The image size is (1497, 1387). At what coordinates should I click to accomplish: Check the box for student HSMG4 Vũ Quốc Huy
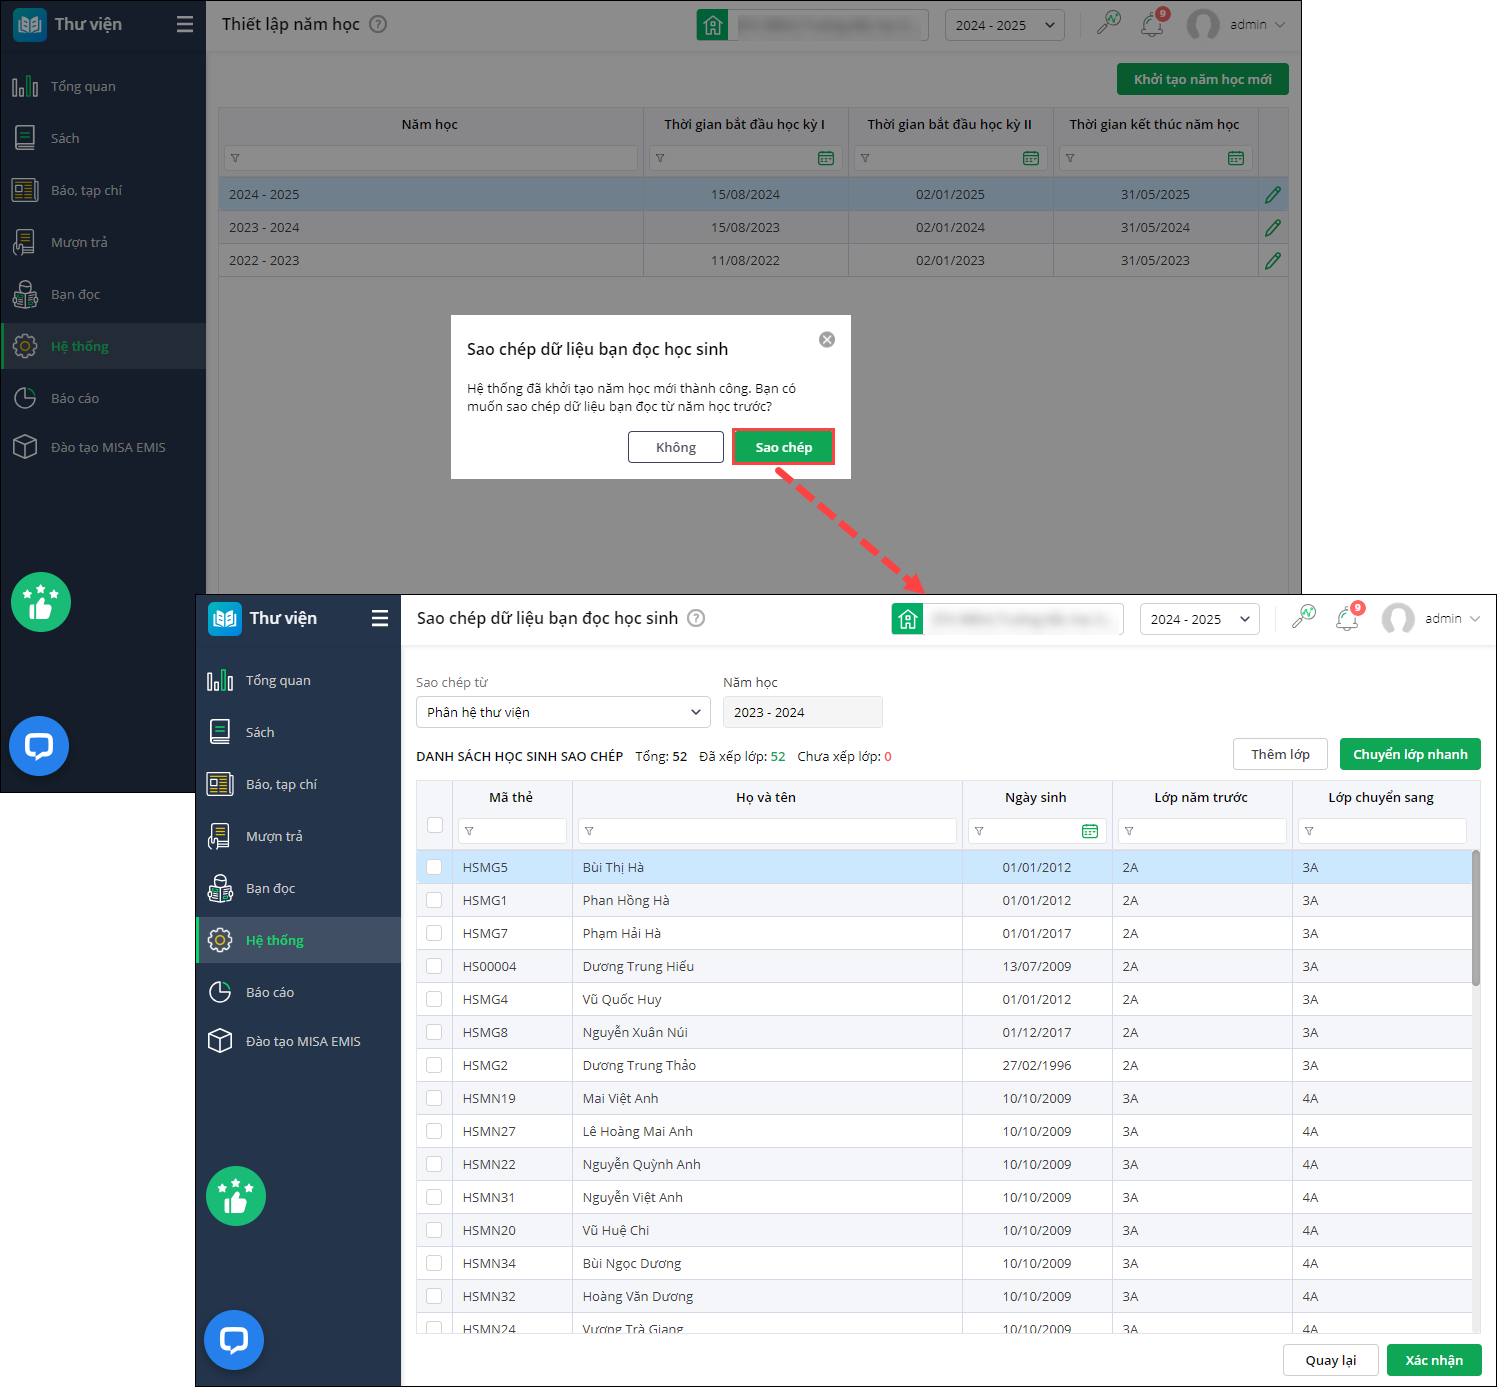(x=434, y=999)
